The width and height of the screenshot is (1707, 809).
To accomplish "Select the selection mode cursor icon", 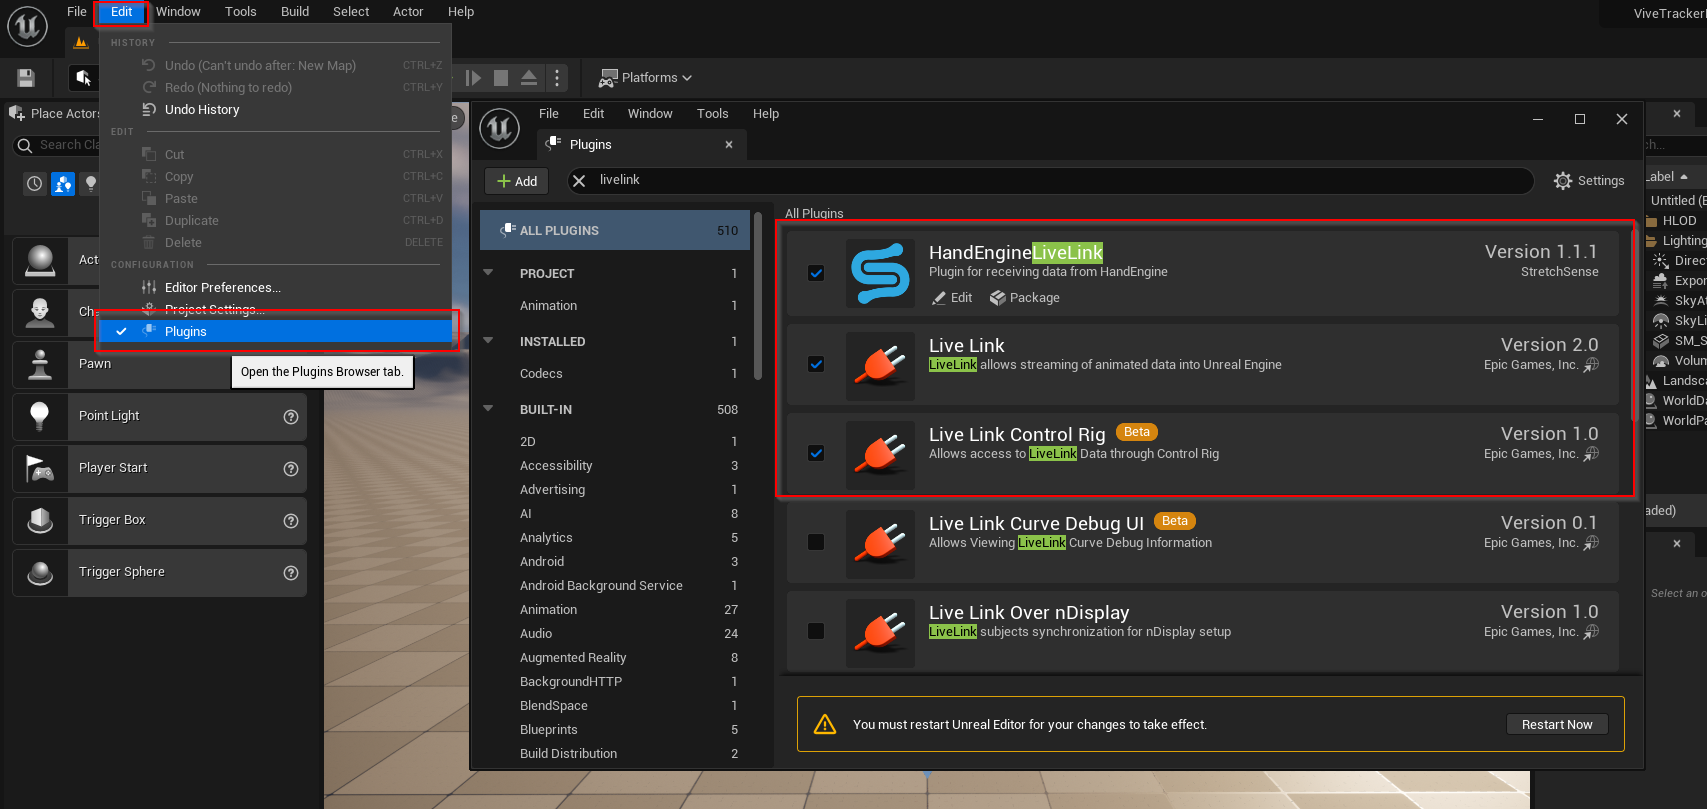I will click(83, 78).
